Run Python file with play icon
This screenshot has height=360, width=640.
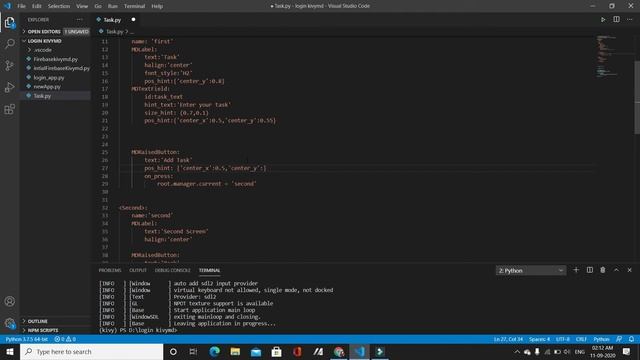603,20
